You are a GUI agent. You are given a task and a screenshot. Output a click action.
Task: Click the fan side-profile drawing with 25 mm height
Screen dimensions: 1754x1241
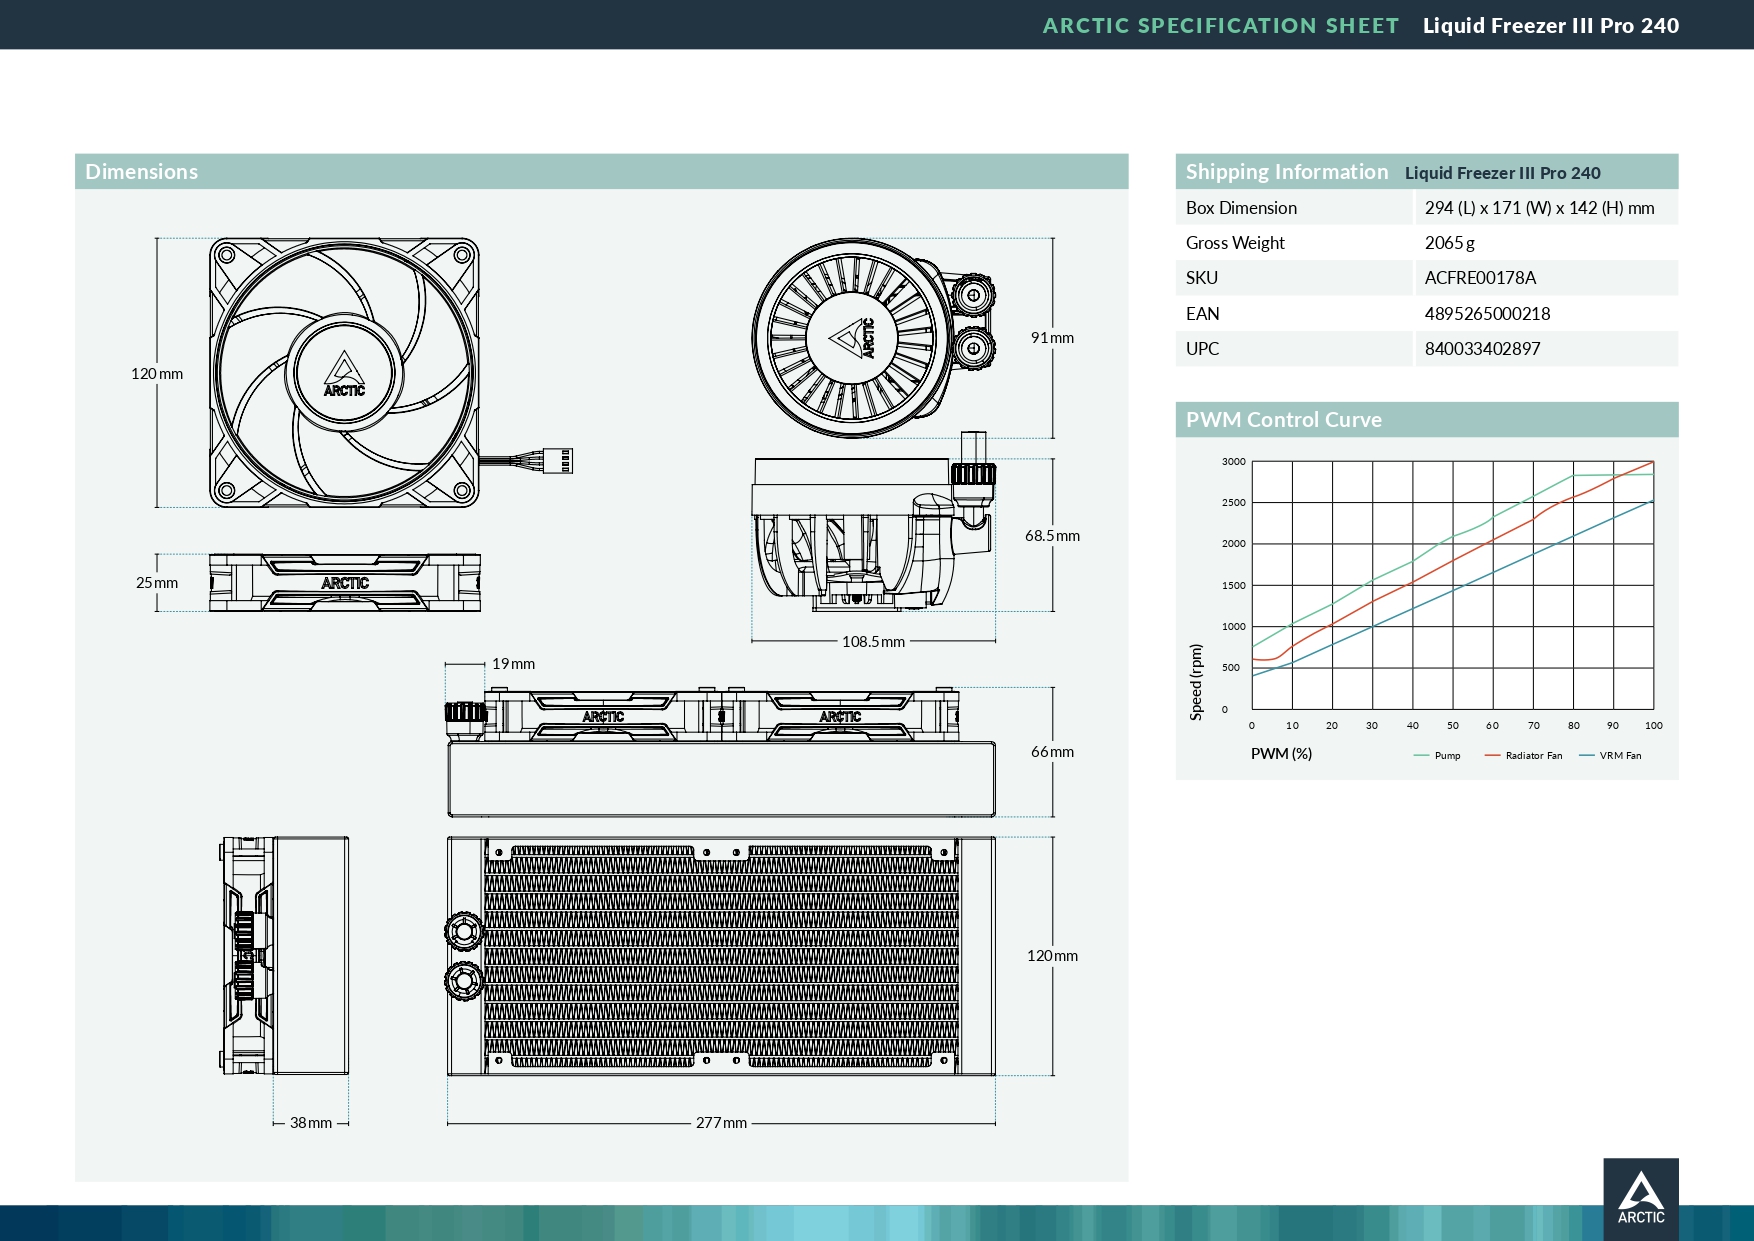pos(345,583)
